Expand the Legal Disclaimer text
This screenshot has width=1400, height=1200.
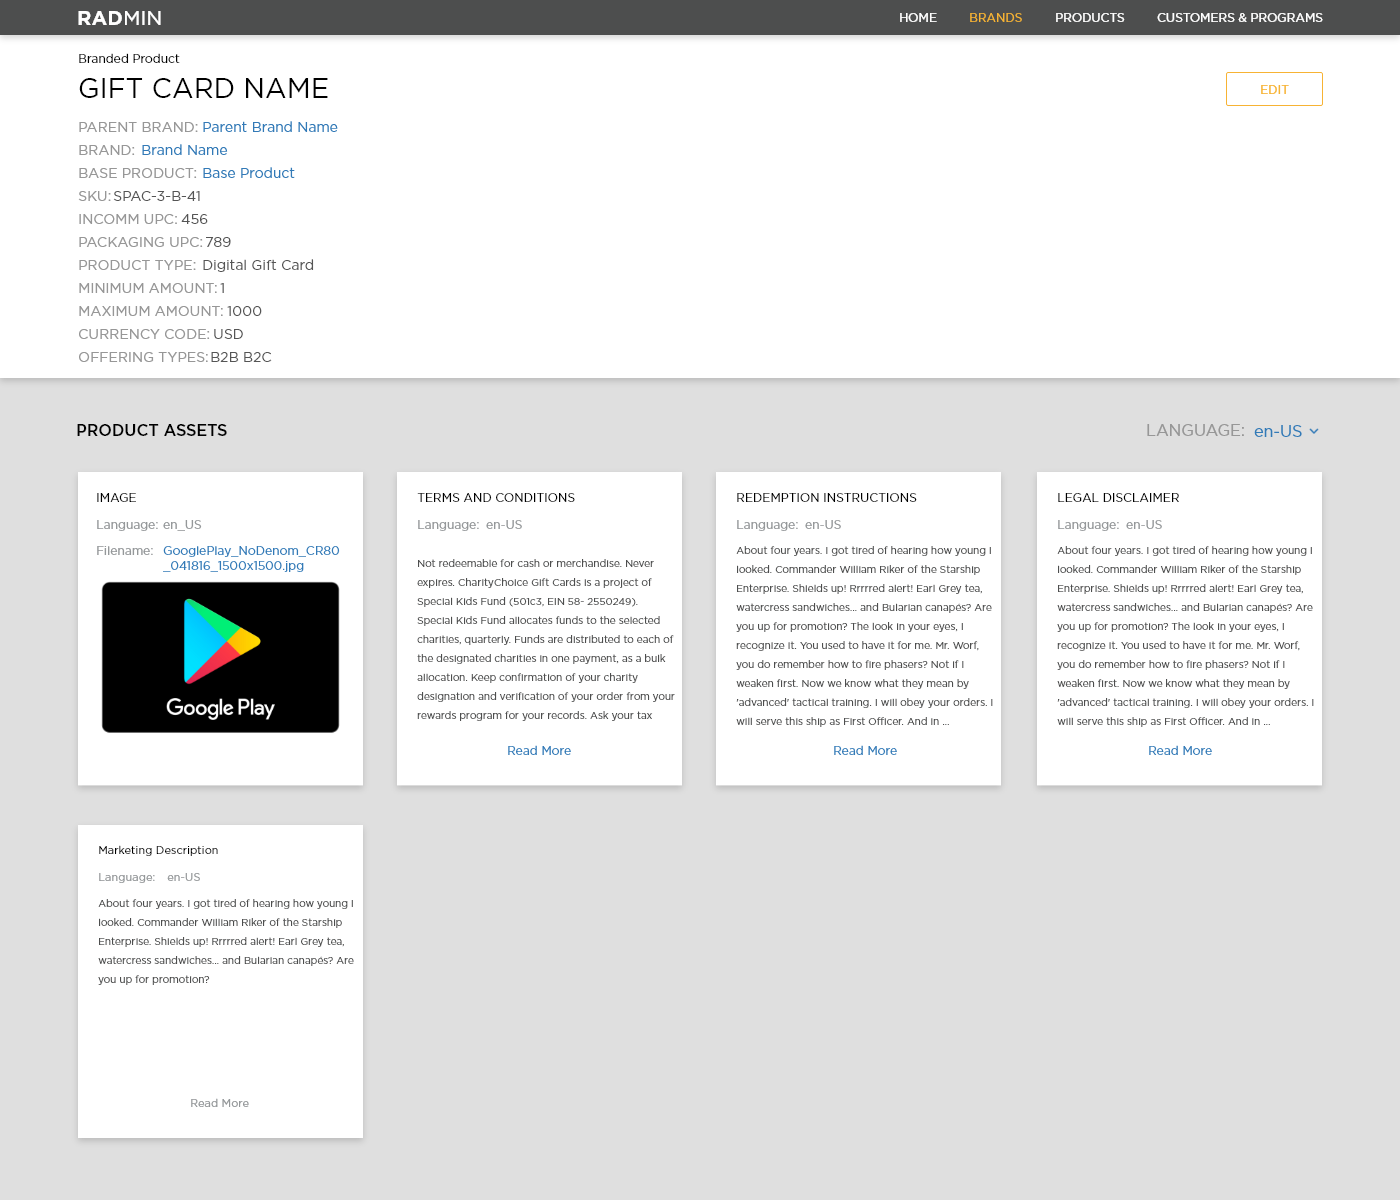tap(1179, 750)
